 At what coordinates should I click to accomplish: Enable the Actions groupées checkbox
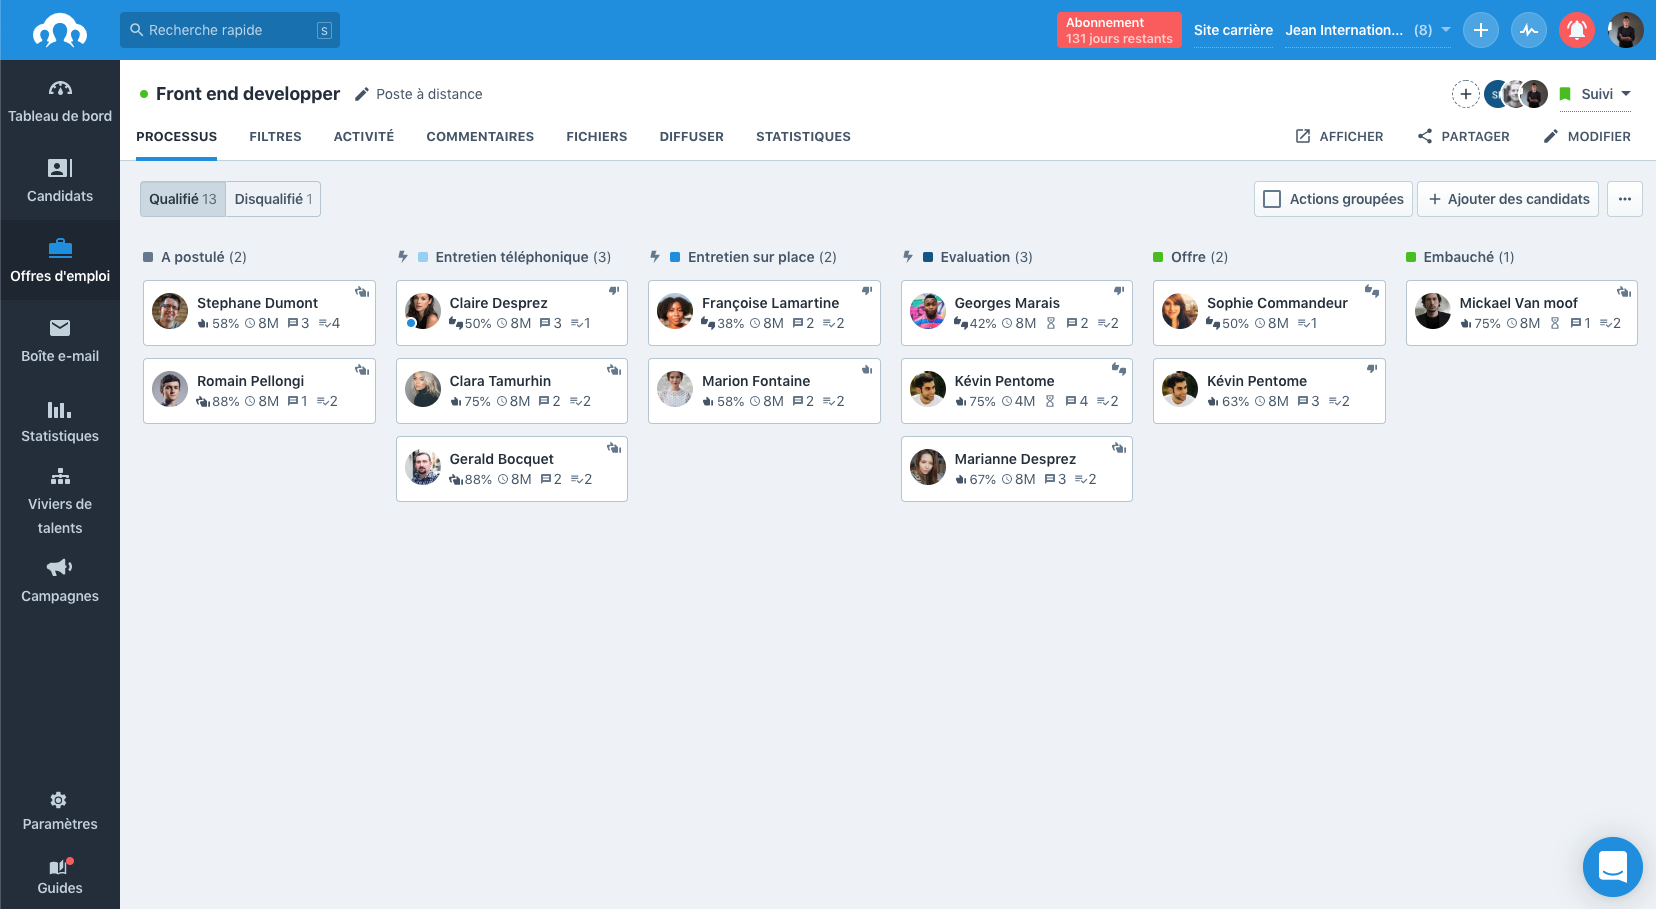click(x=1272, y=199)
